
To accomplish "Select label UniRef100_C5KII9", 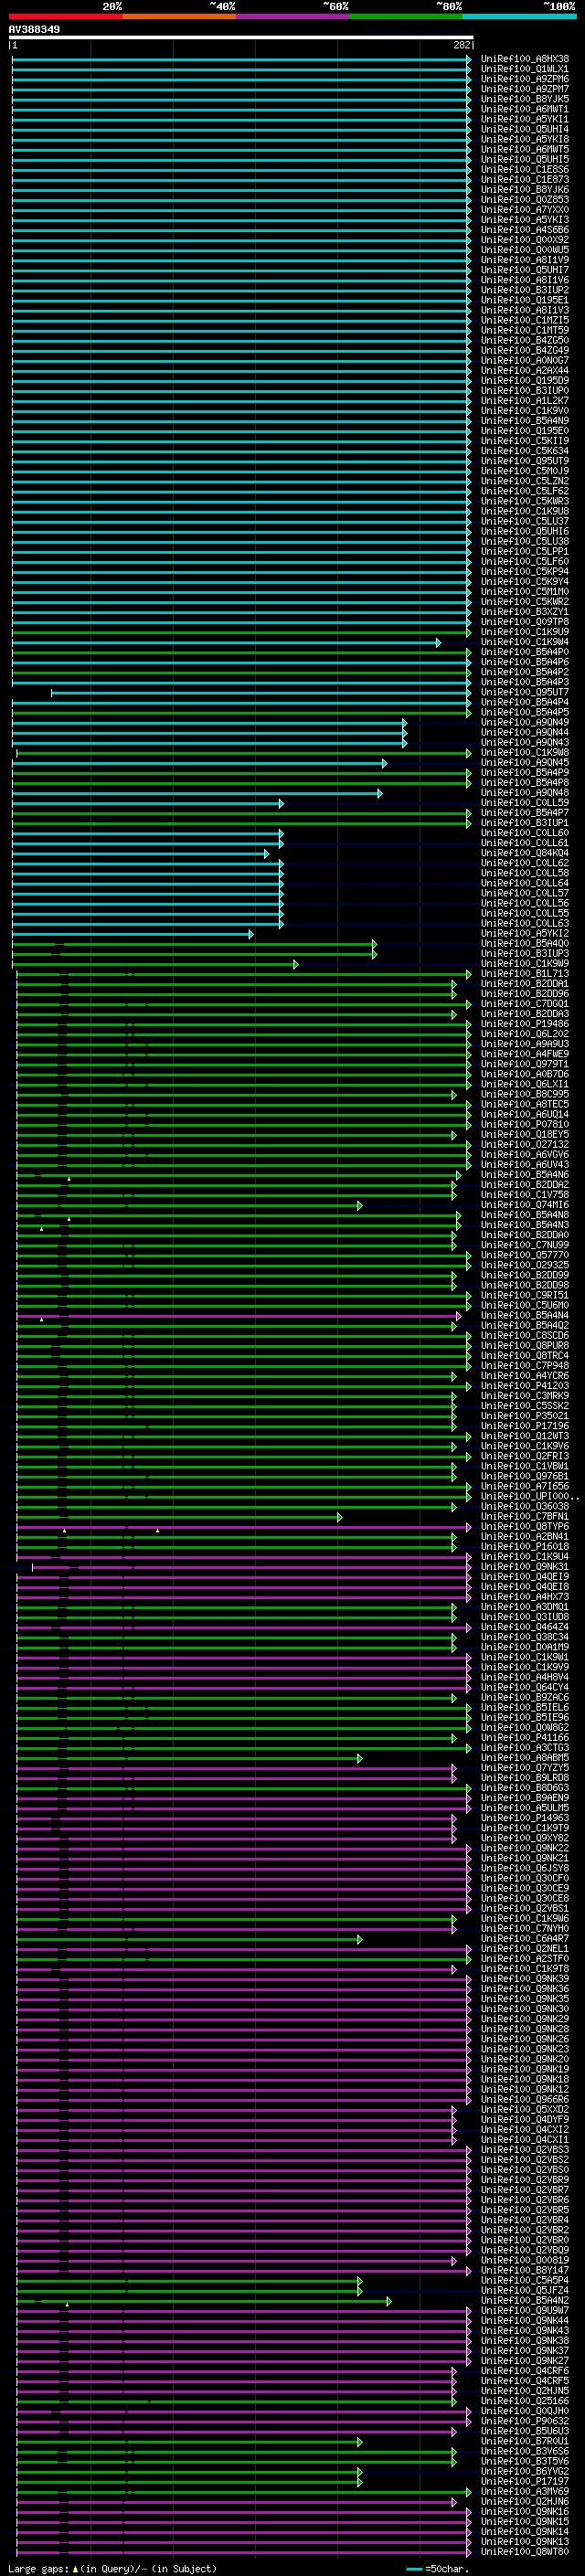I will pyautogui.click(x=524, y=440).
